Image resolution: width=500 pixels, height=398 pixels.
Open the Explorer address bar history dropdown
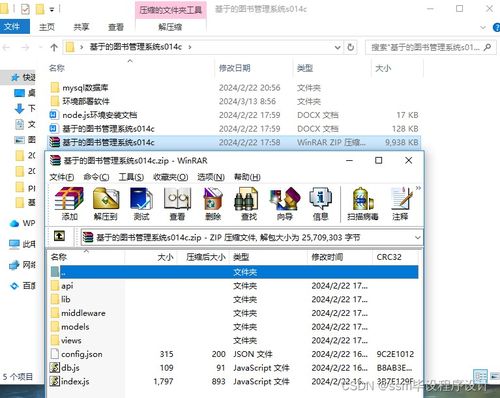tap(338, 47)
